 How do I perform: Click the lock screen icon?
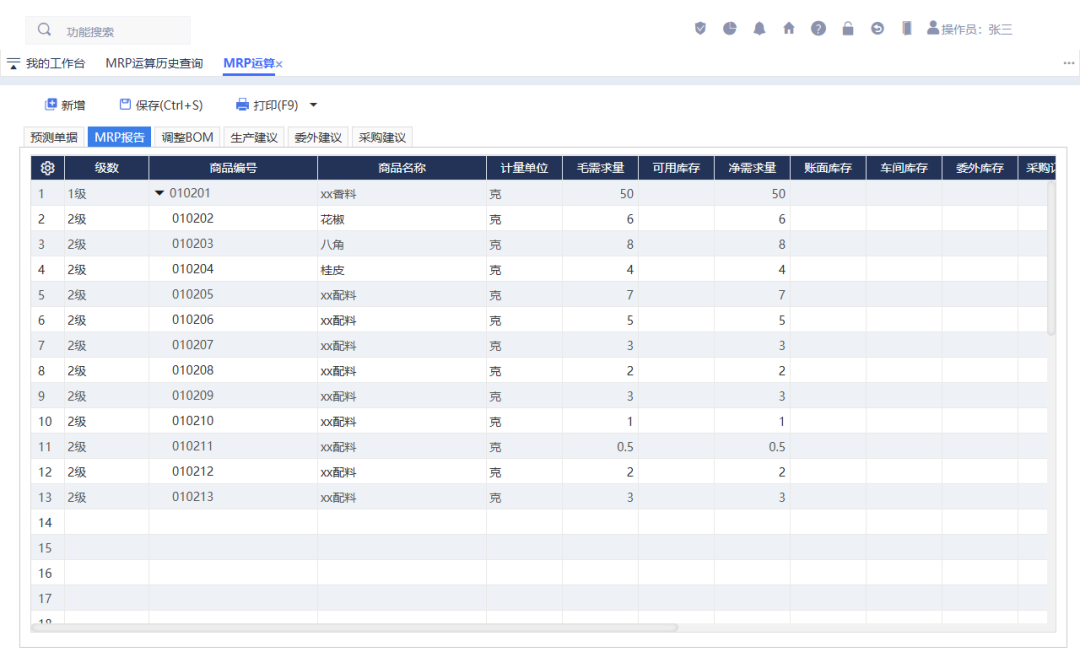coord(847,28)
